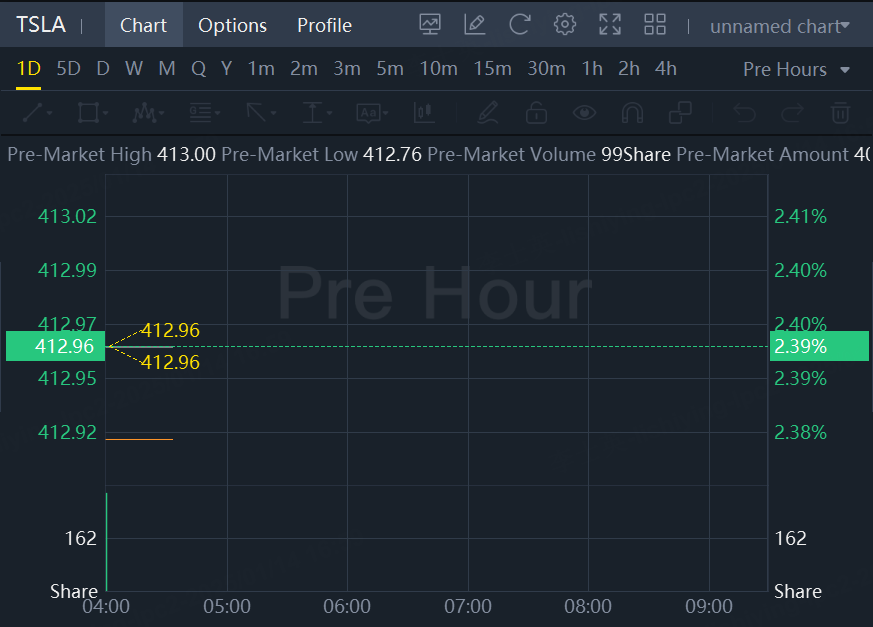The height and width of the screenshot is (627, 873).
Task: Delete drawings with trash icon
Action: point(841,113)
